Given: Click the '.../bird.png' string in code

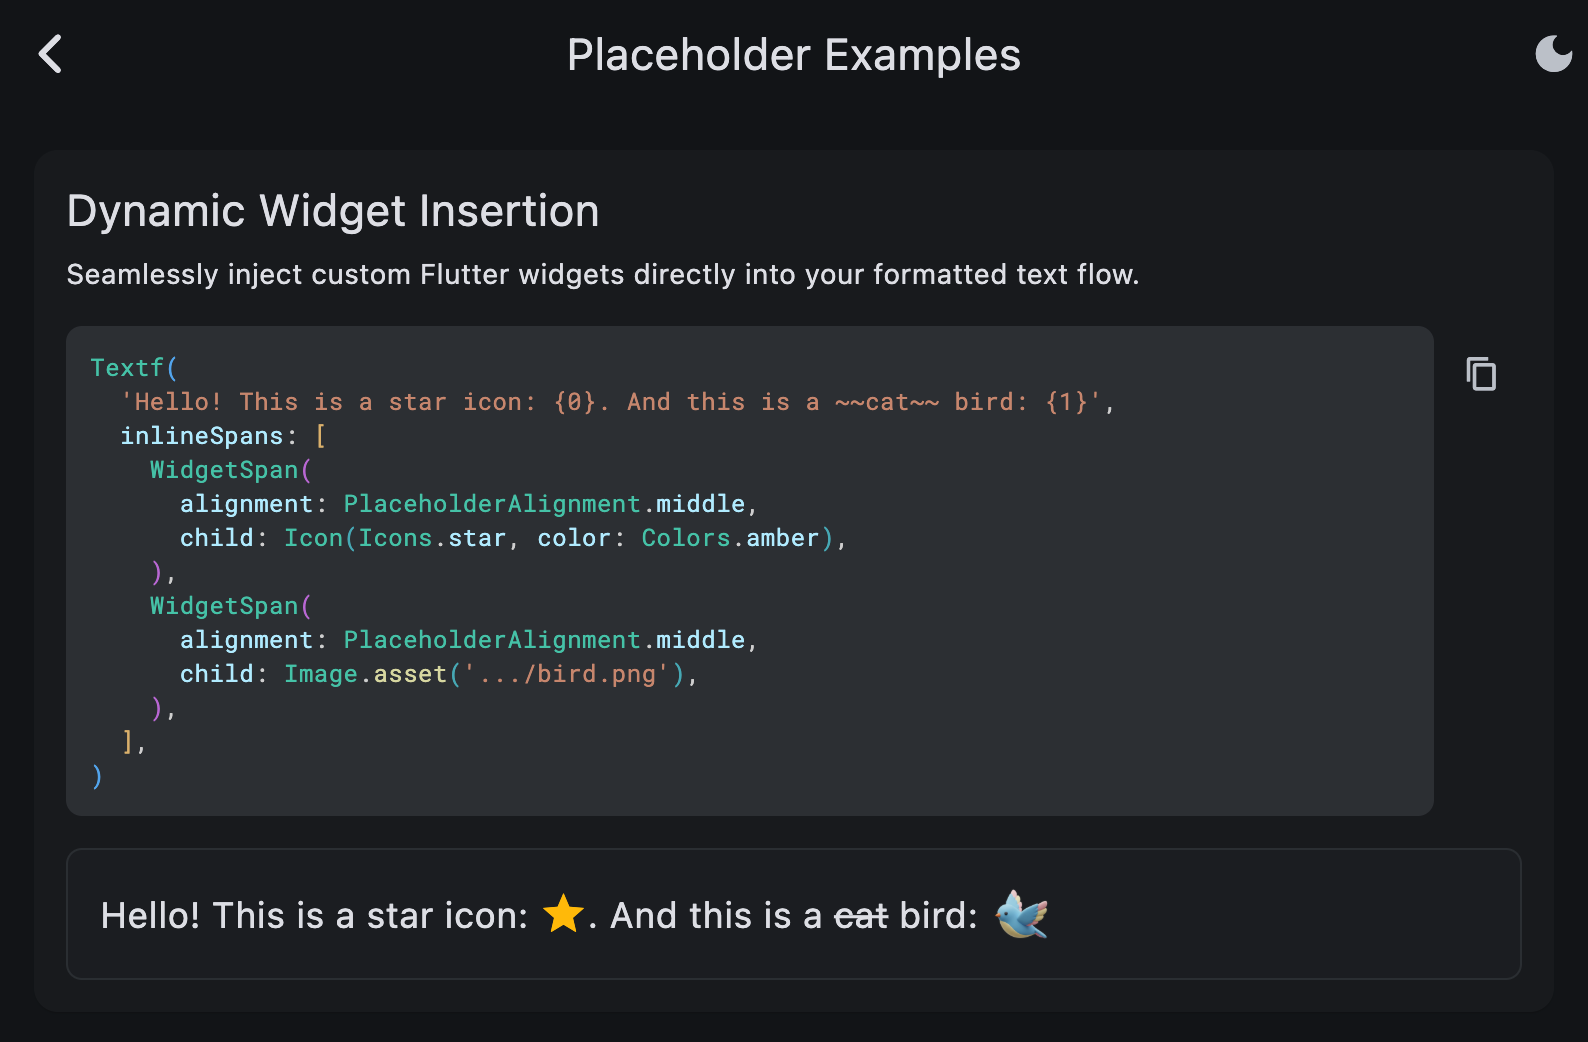Looking at the screenshot, I should 567,674.
